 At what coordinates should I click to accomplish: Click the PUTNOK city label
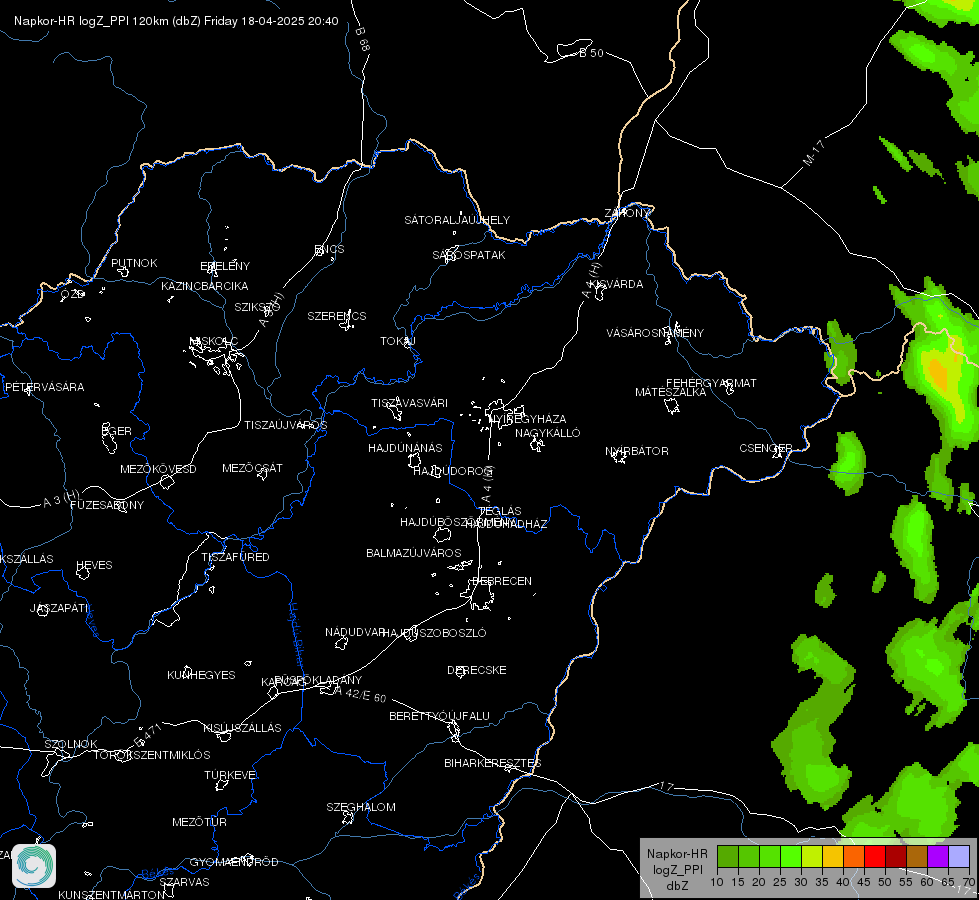(134, 263)
